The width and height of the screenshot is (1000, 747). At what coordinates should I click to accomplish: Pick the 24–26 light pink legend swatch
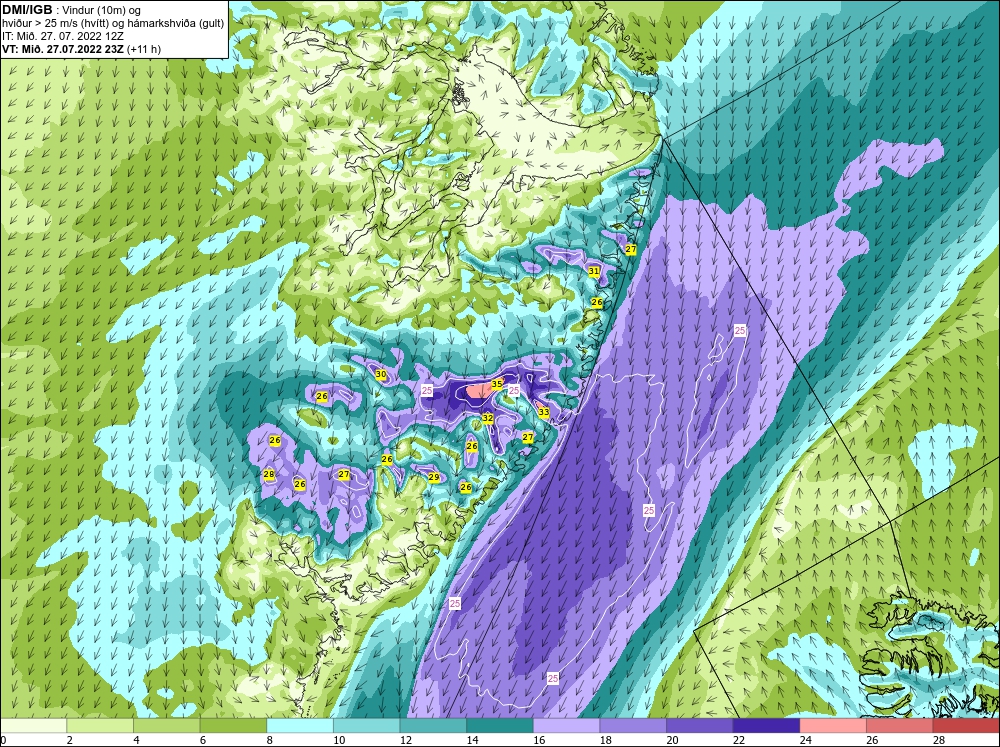833,726
